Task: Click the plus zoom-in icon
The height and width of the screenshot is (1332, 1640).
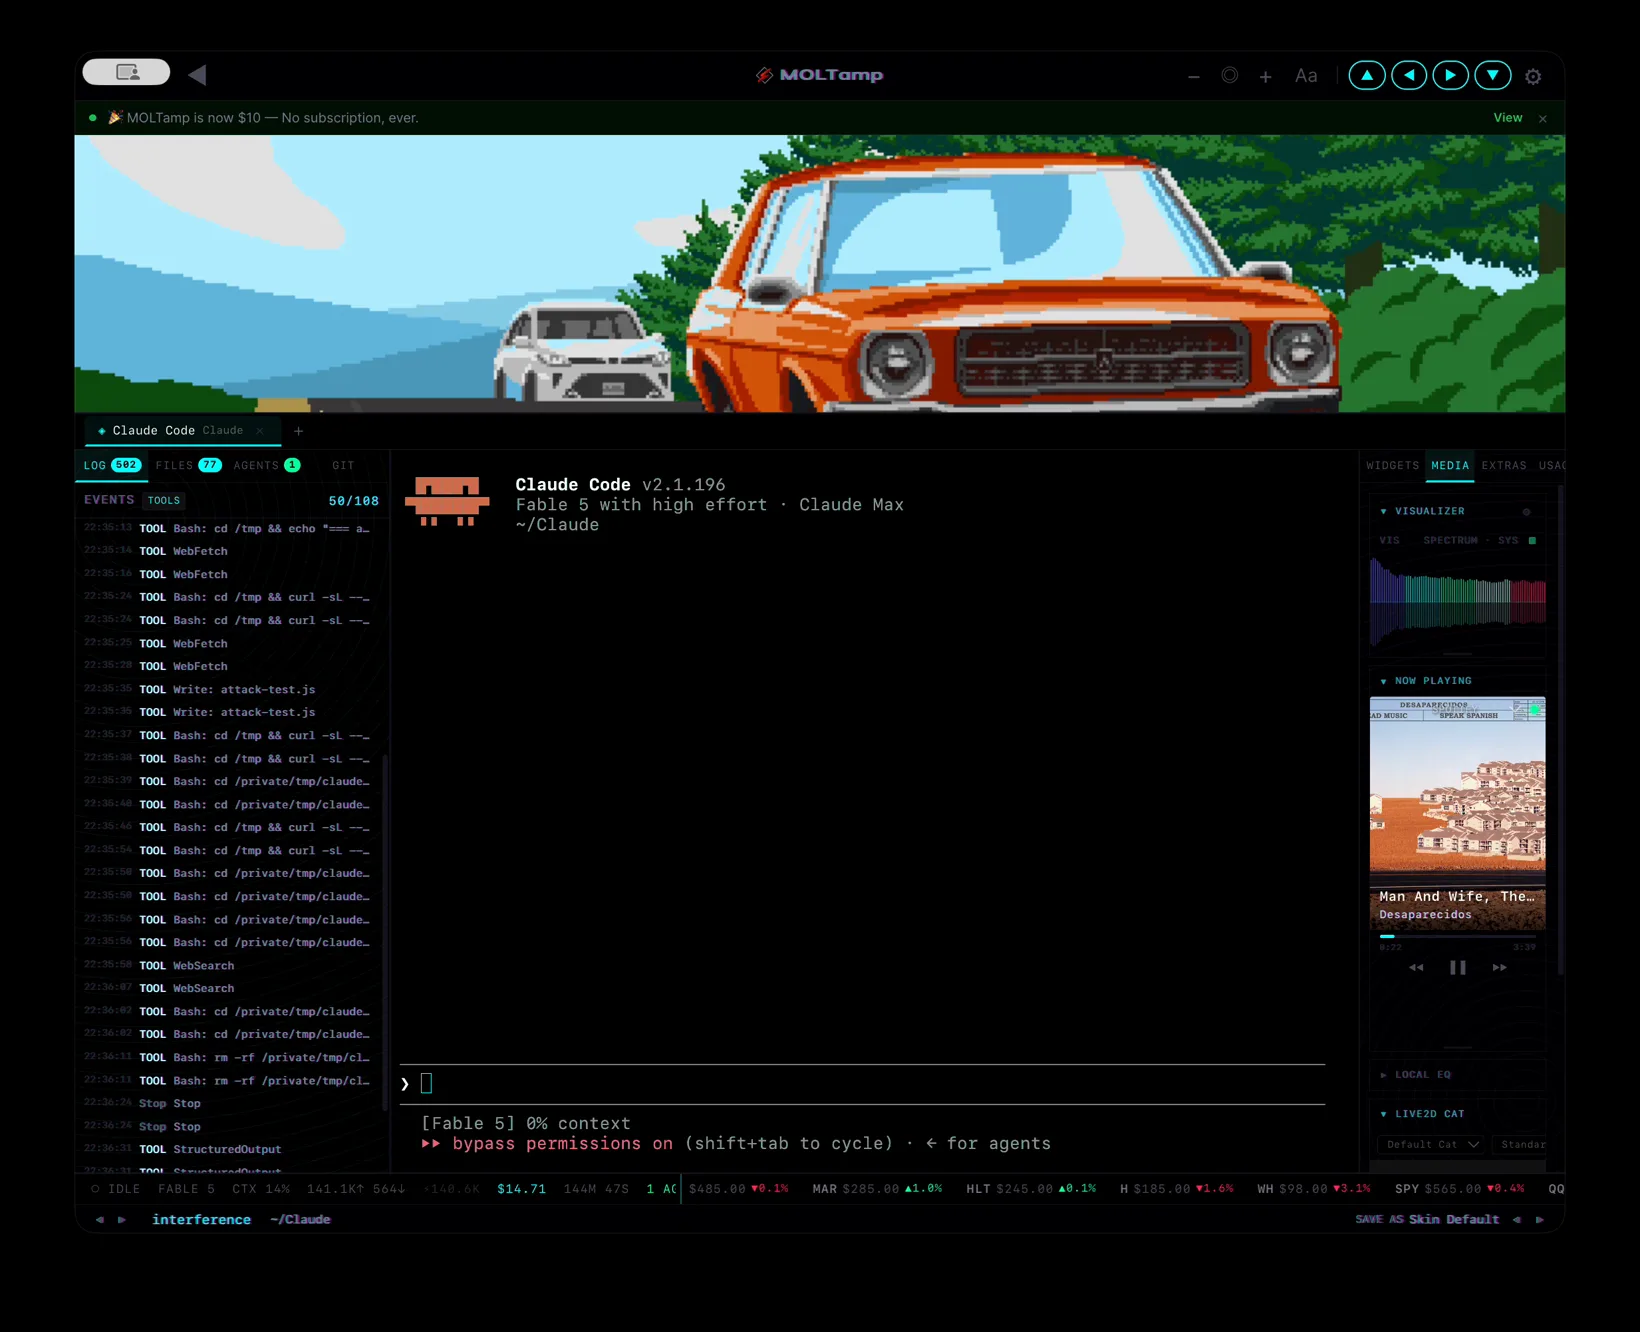Action: click(1265, 76)
